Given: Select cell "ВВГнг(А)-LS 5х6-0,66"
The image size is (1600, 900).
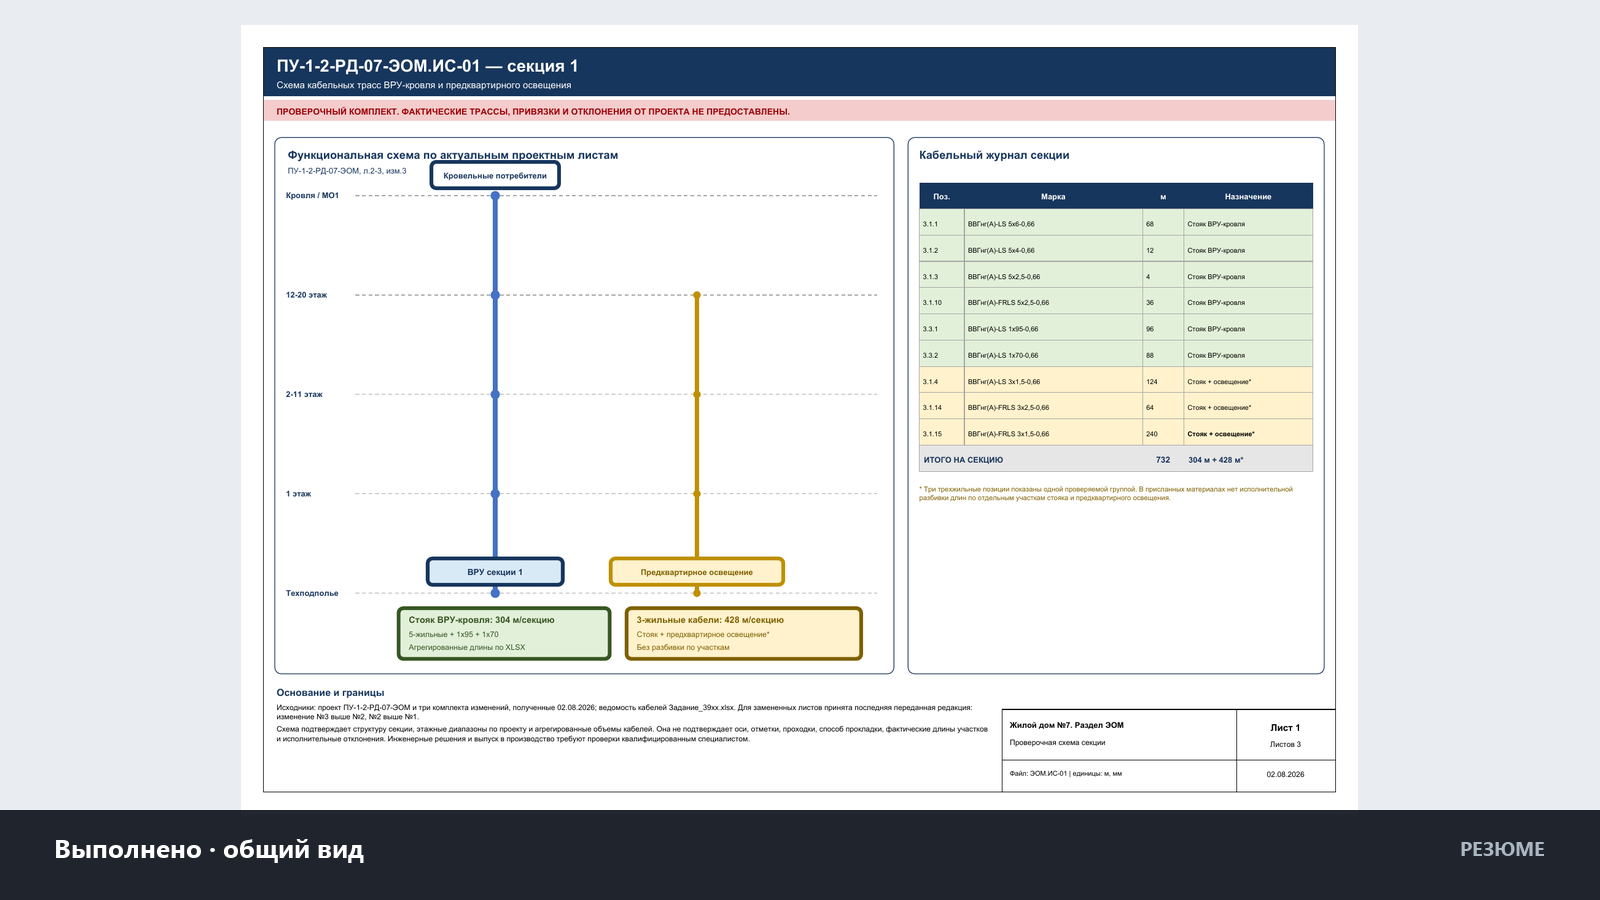Looking at the screenshot, I should click(x=1054, y=223).
